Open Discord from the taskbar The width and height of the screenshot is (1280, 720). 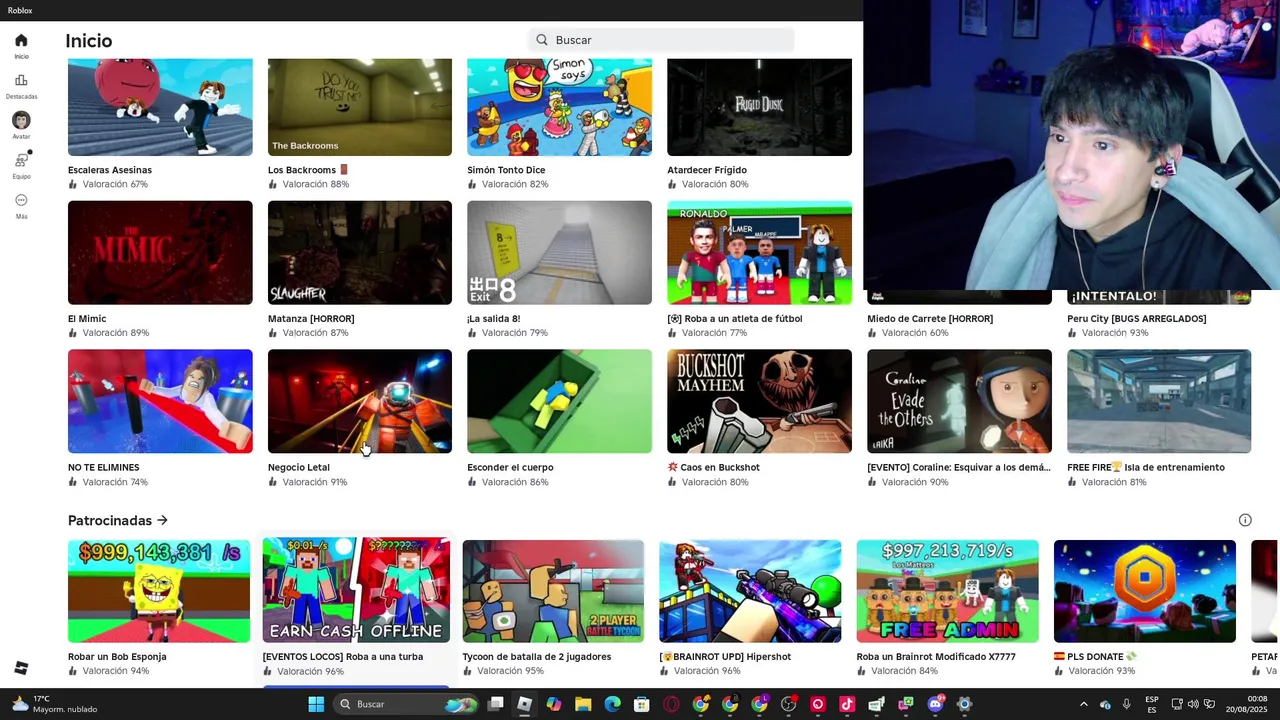coord(935,704)
